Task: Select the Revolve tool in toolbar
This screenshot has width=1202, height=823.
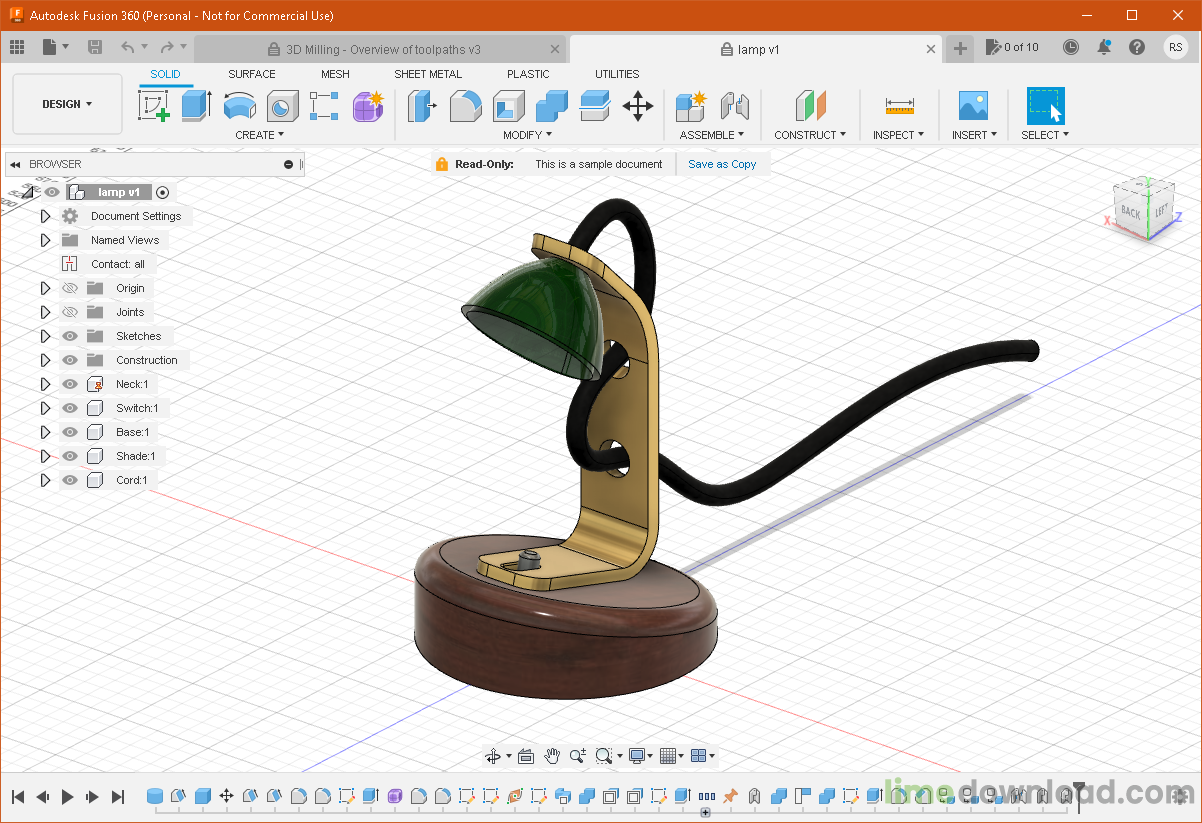Action: coord(239,105)
